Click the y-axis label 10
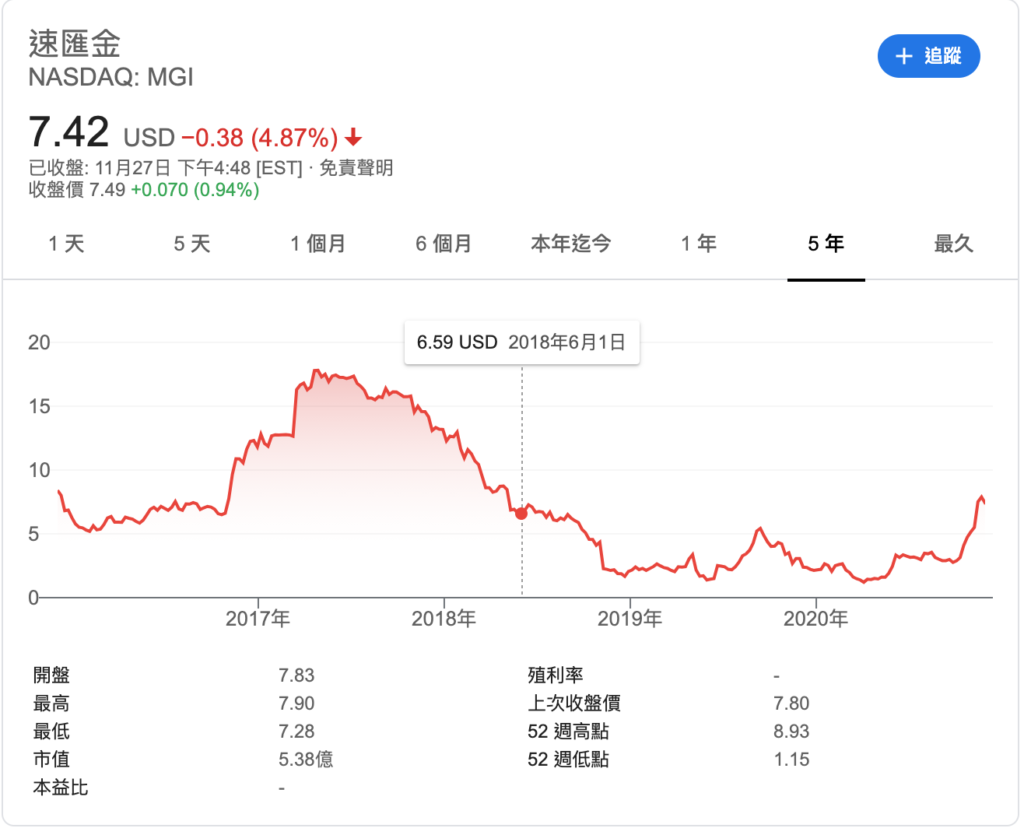 point(39,470)
